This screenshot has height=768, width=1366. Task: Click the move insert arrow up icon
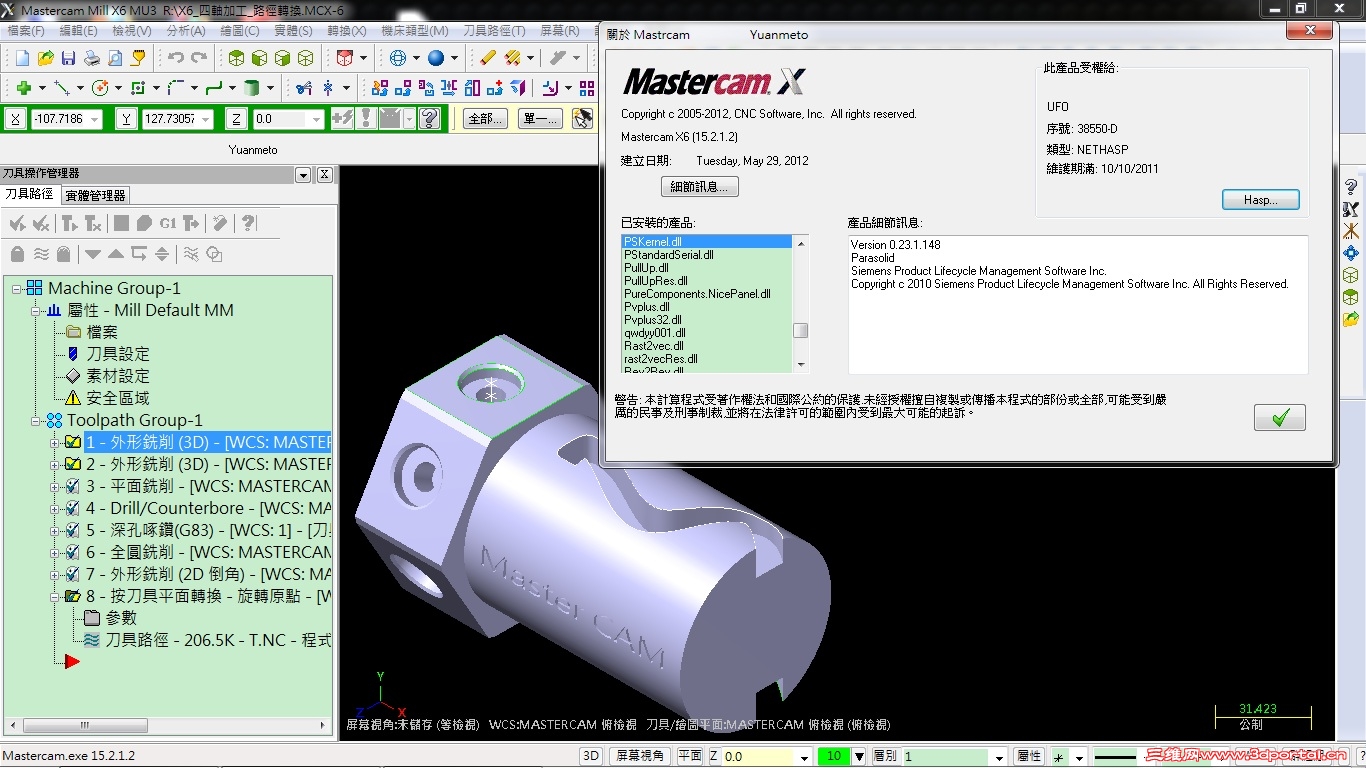pyautogui.click(x=116, y=254)
